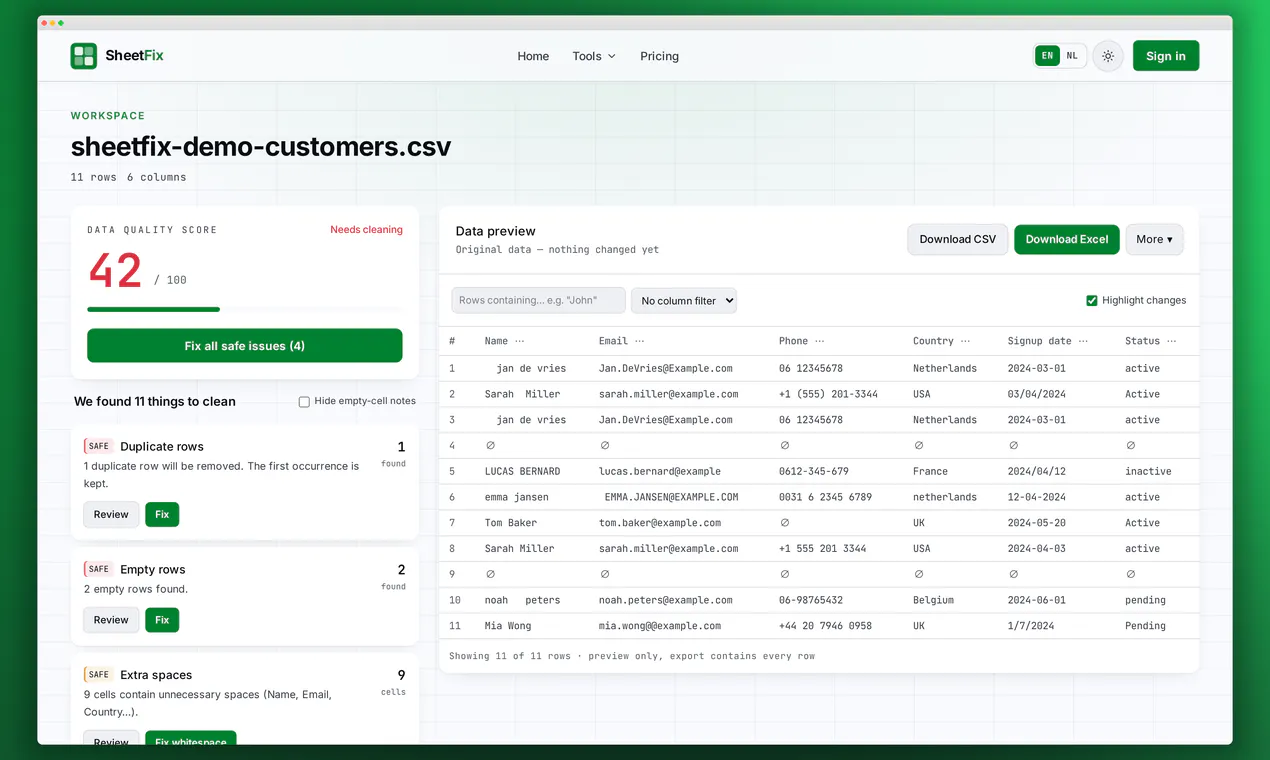
Task: Open the Phone column options menu
Action: (820, 341)
